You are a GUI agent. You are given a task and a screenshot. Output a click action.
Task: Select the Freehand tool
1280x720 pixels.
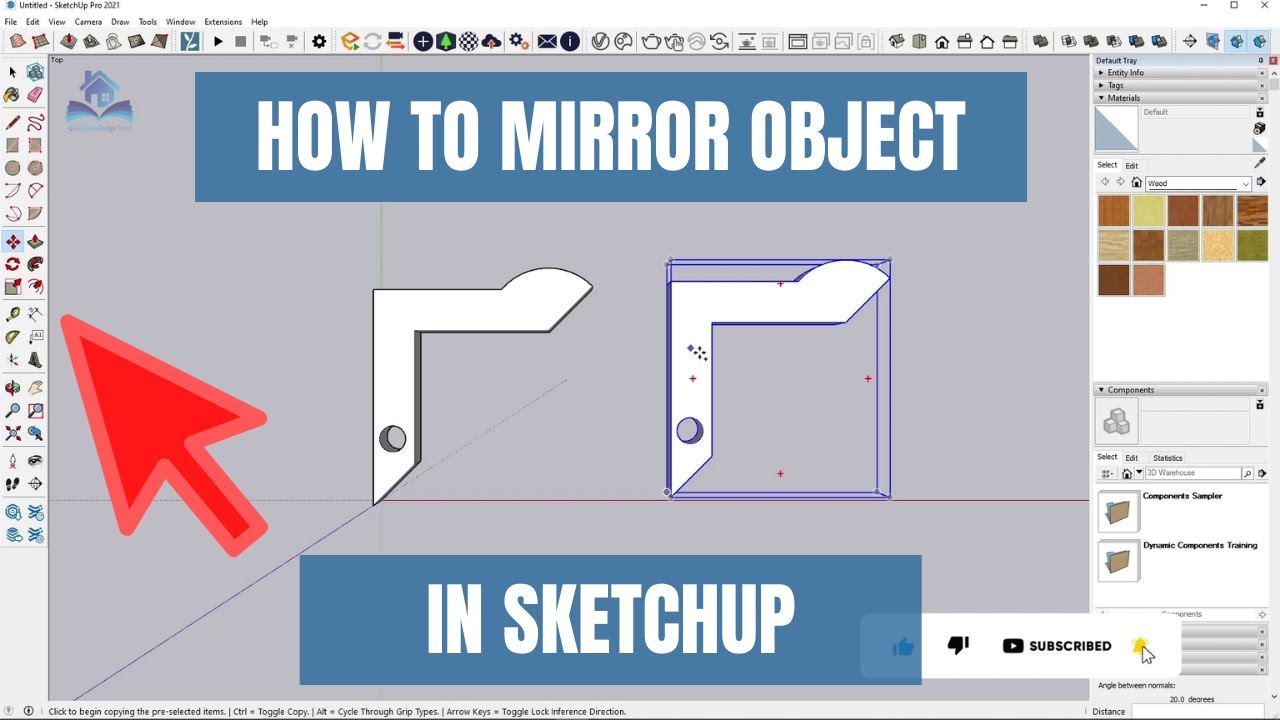point(36,123)
